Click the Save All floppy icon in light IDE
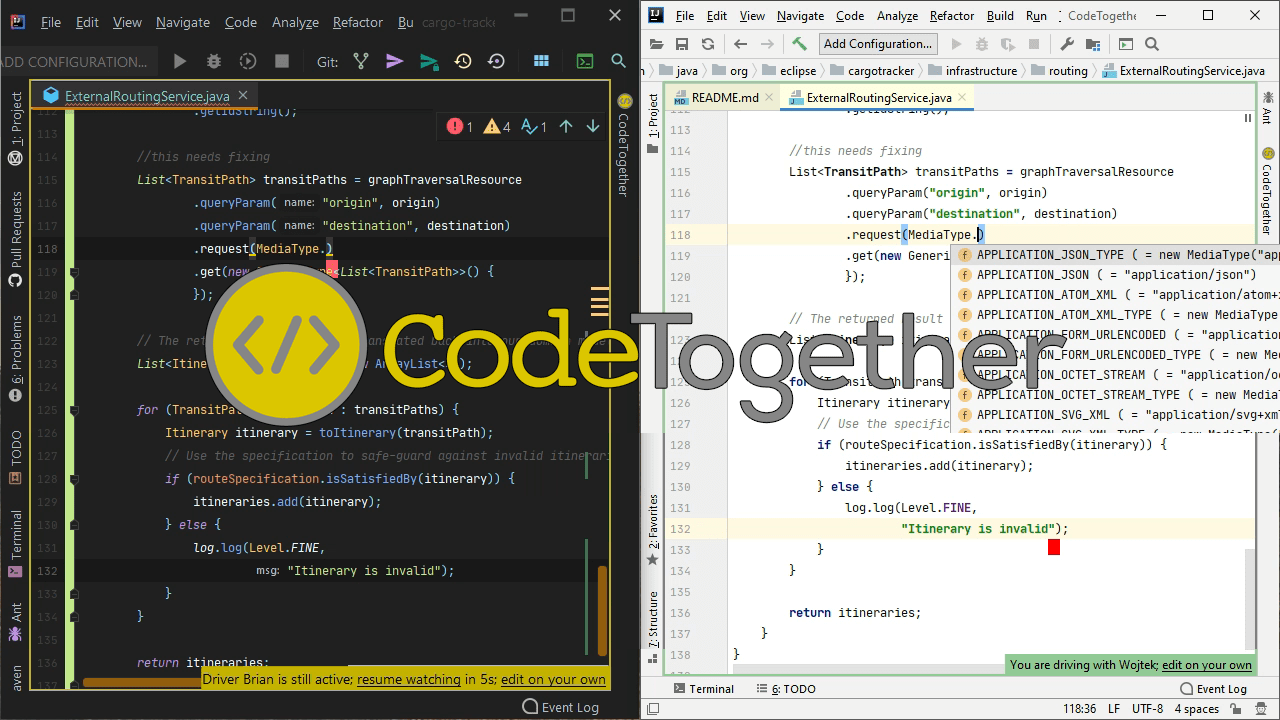The width and height of the screenshot is (1280, 720). click(682, 44)
